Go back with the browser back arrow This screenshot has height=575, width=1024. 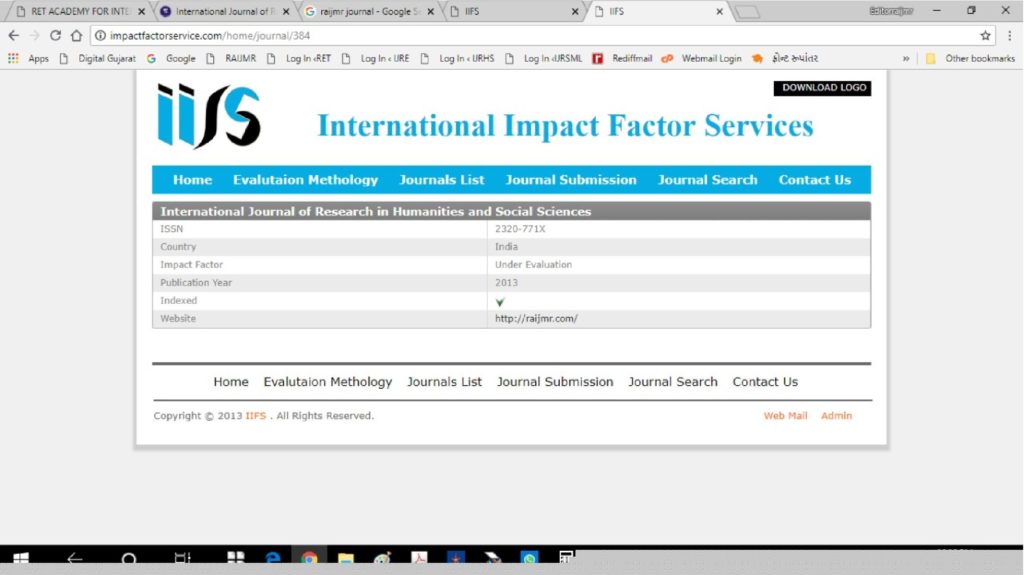pos(14,35)
